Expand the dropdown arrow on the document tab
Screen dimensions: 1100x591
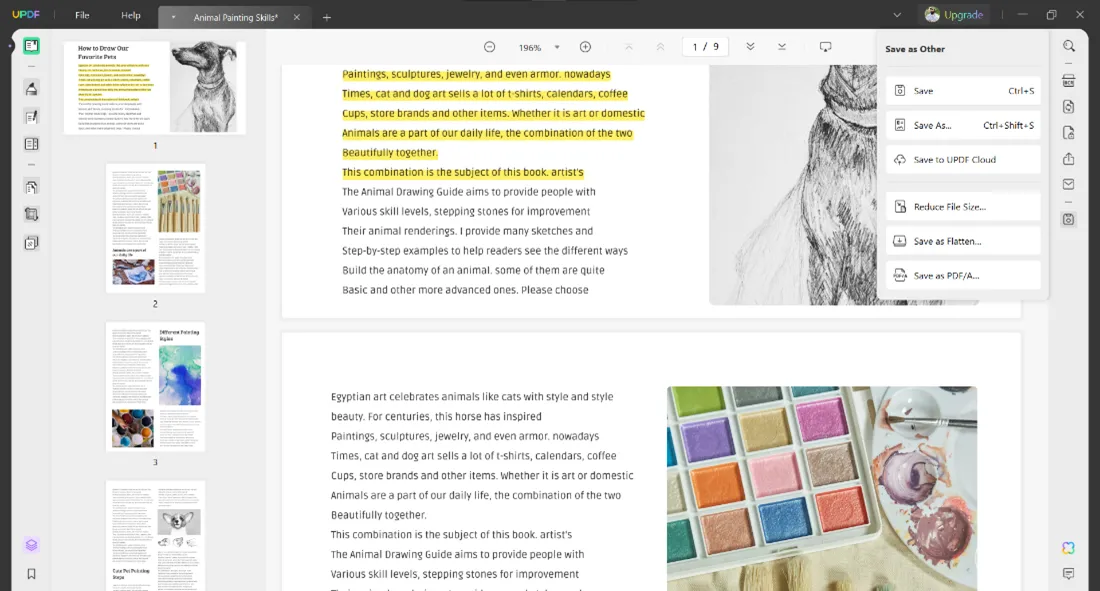[x=173, y=17]
